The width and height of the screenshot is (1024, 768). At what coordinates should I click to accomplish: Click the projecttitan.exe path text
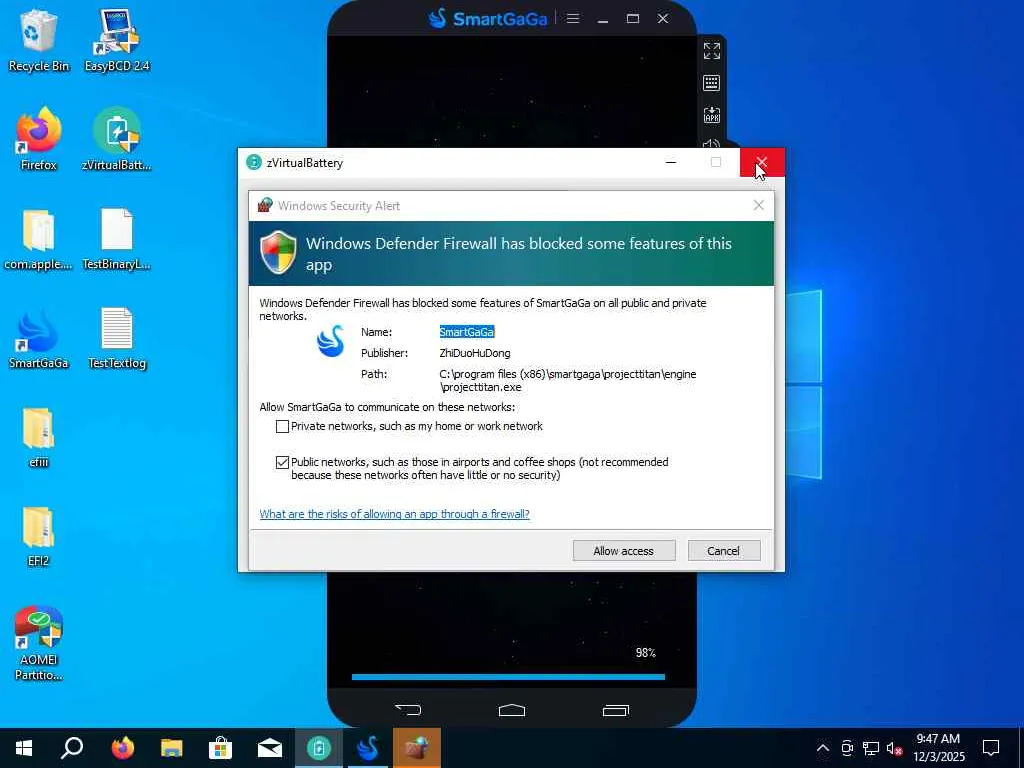pos(568,380)
